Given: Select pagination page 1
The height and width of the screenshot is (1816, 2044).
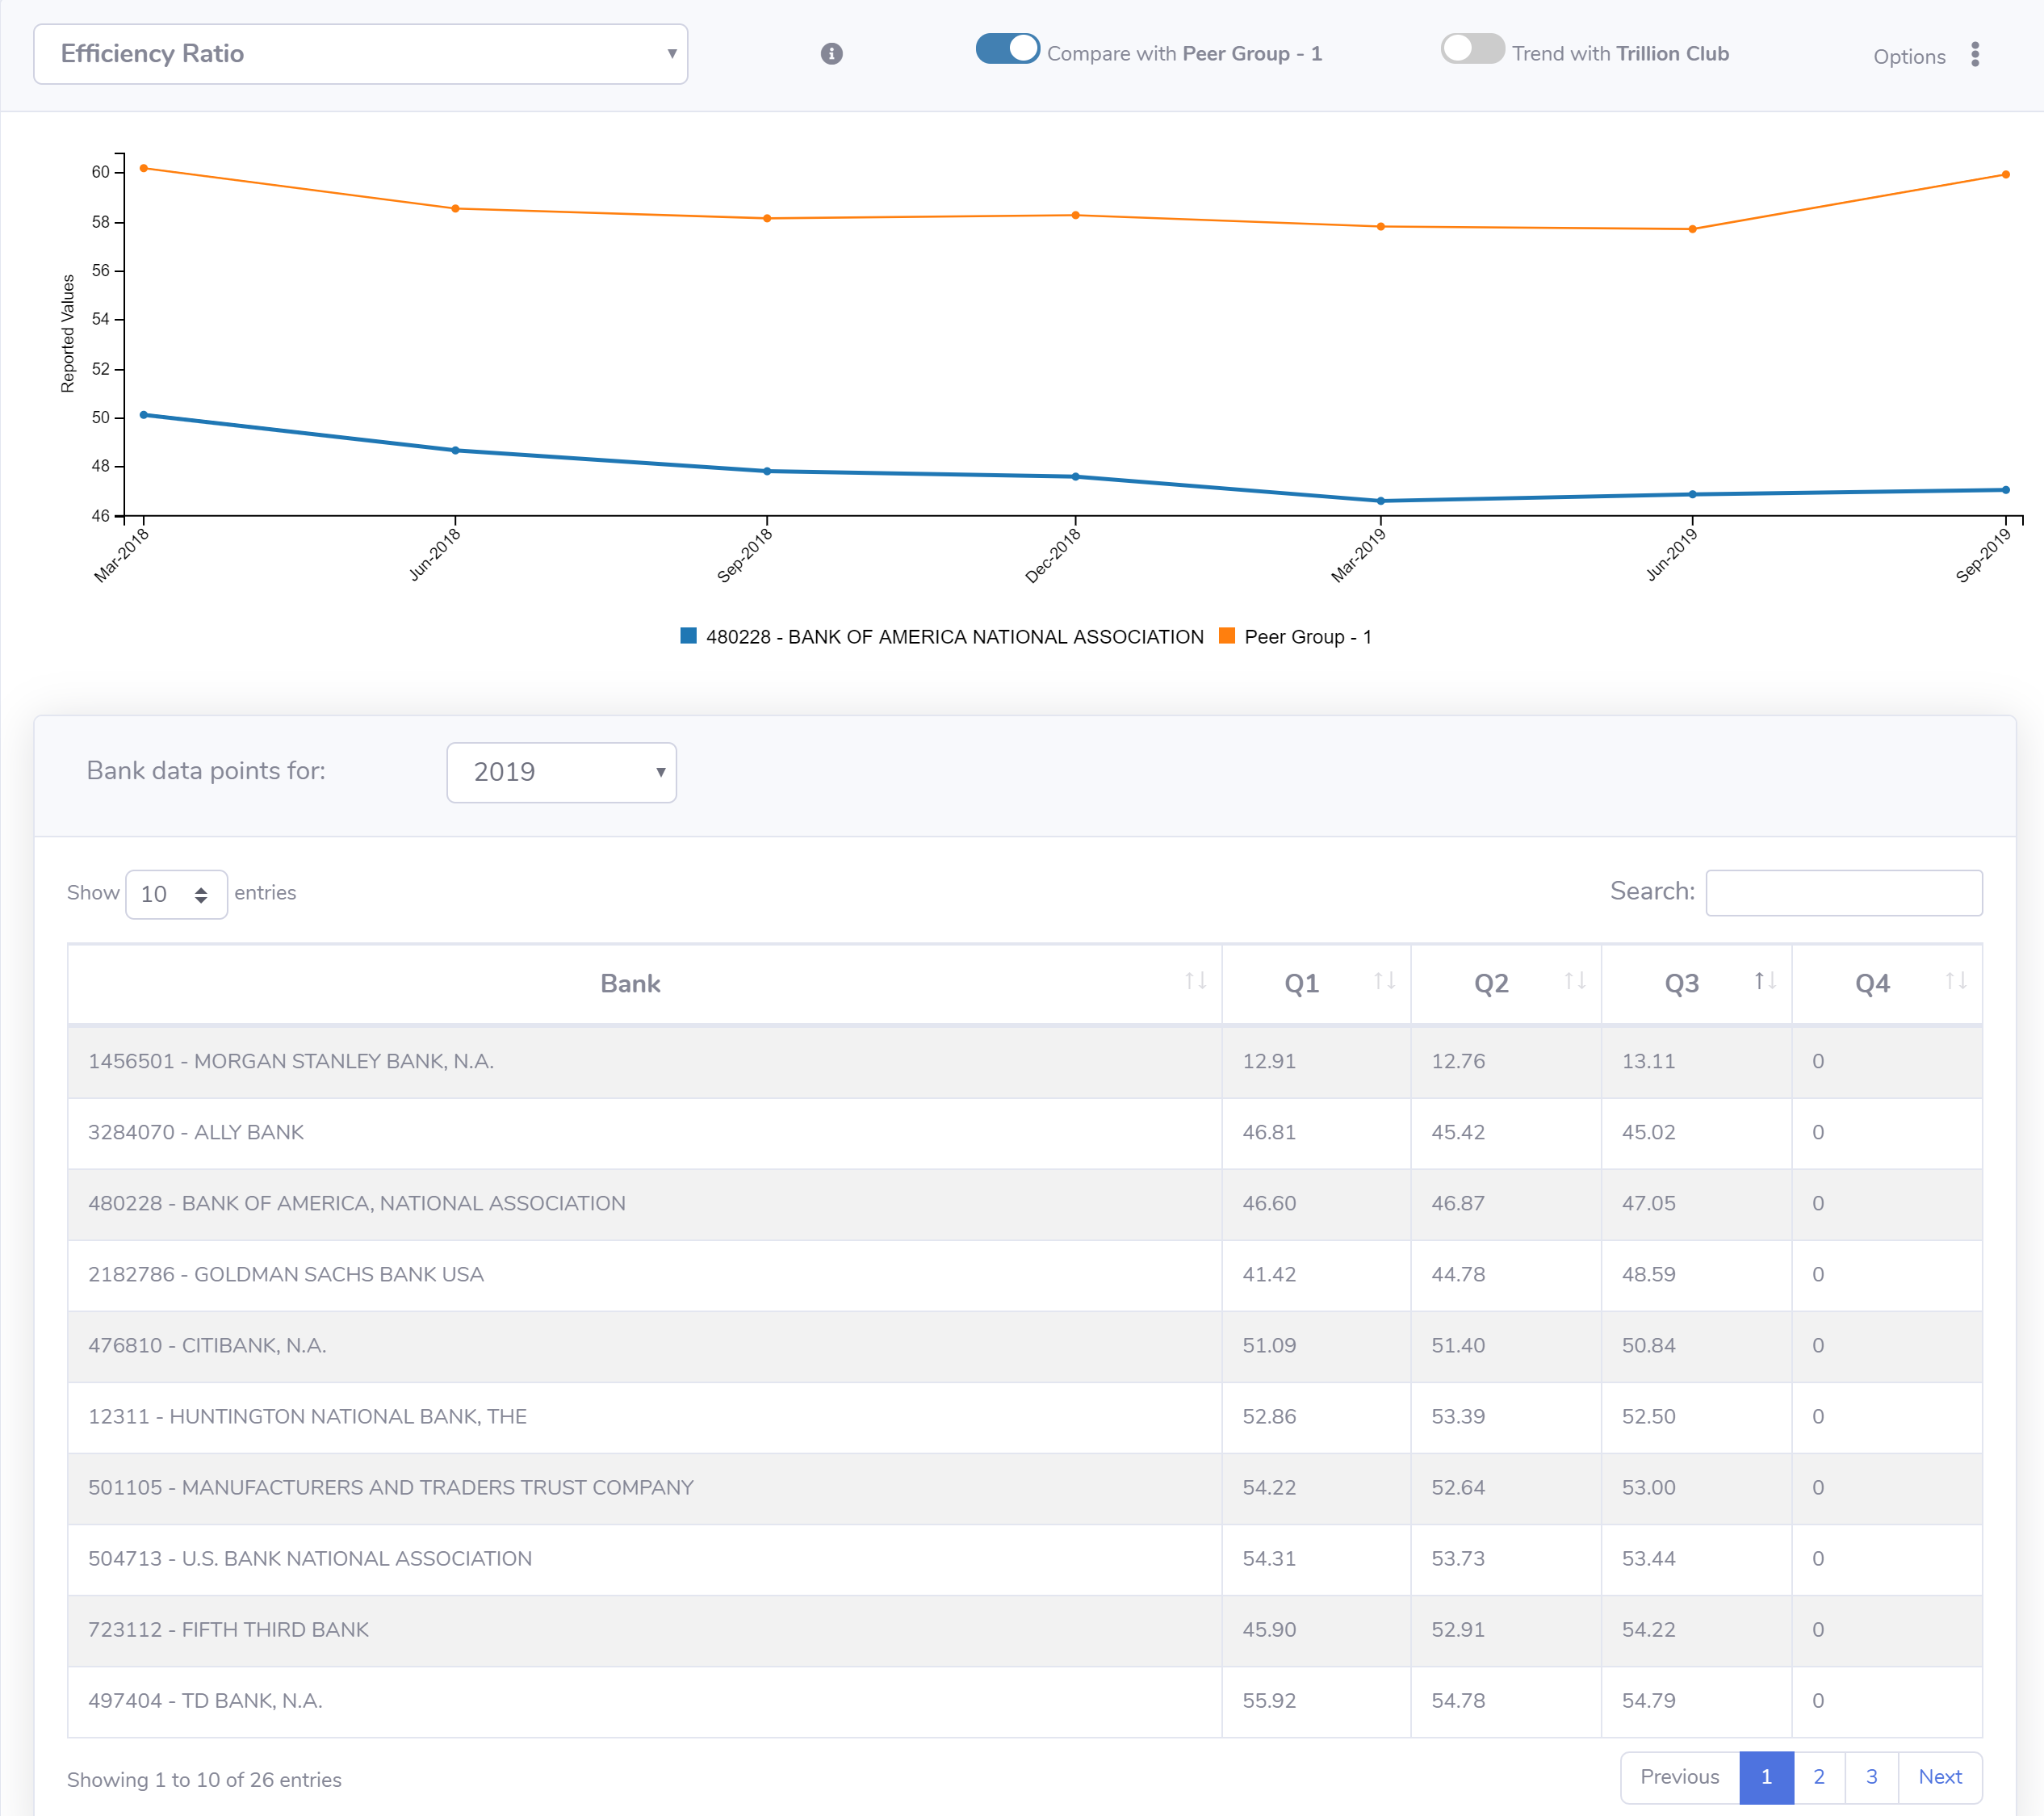Looking at the screenshot, I should (x=1767, y=1777).
